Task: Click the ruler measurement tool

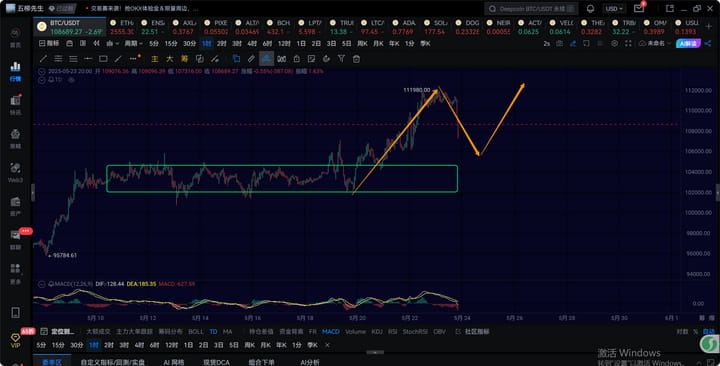Action: click(x=251, y=59)
